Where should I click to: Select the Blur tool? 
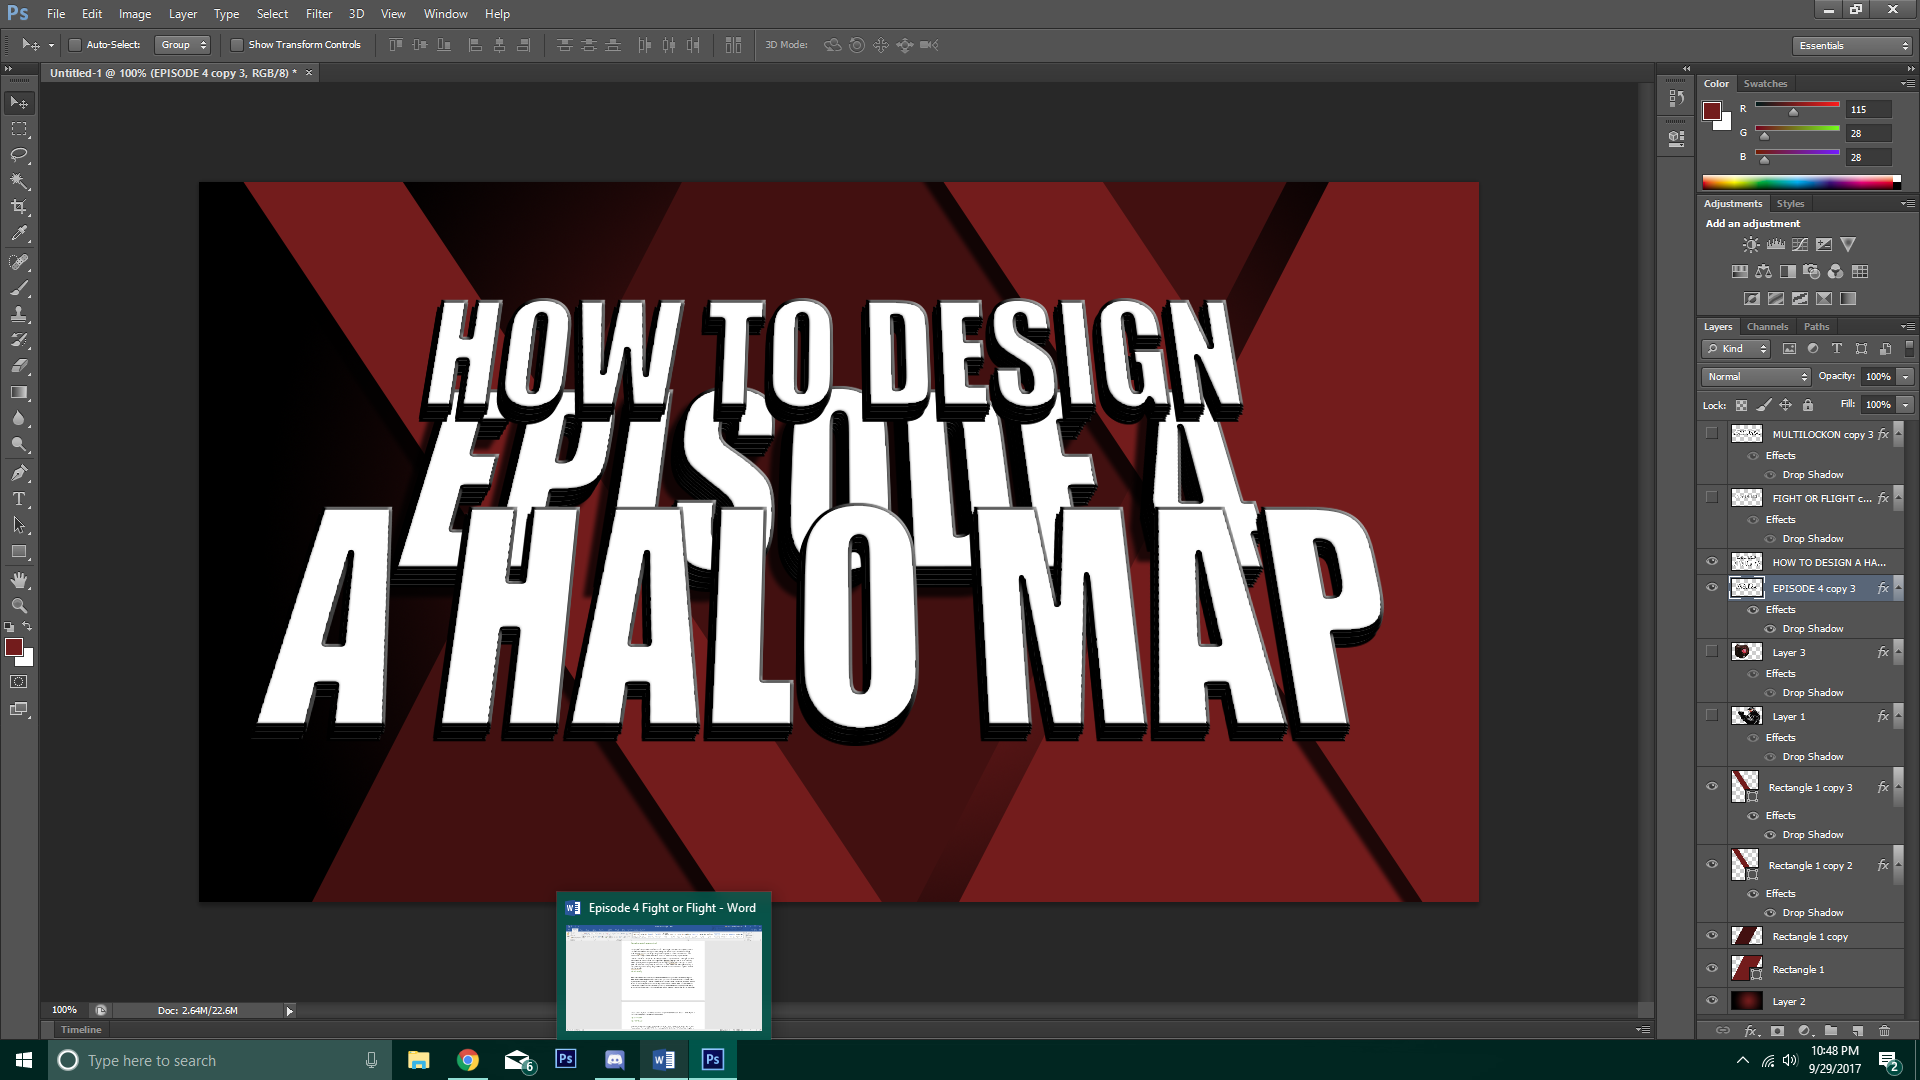(x=19, y=418)
